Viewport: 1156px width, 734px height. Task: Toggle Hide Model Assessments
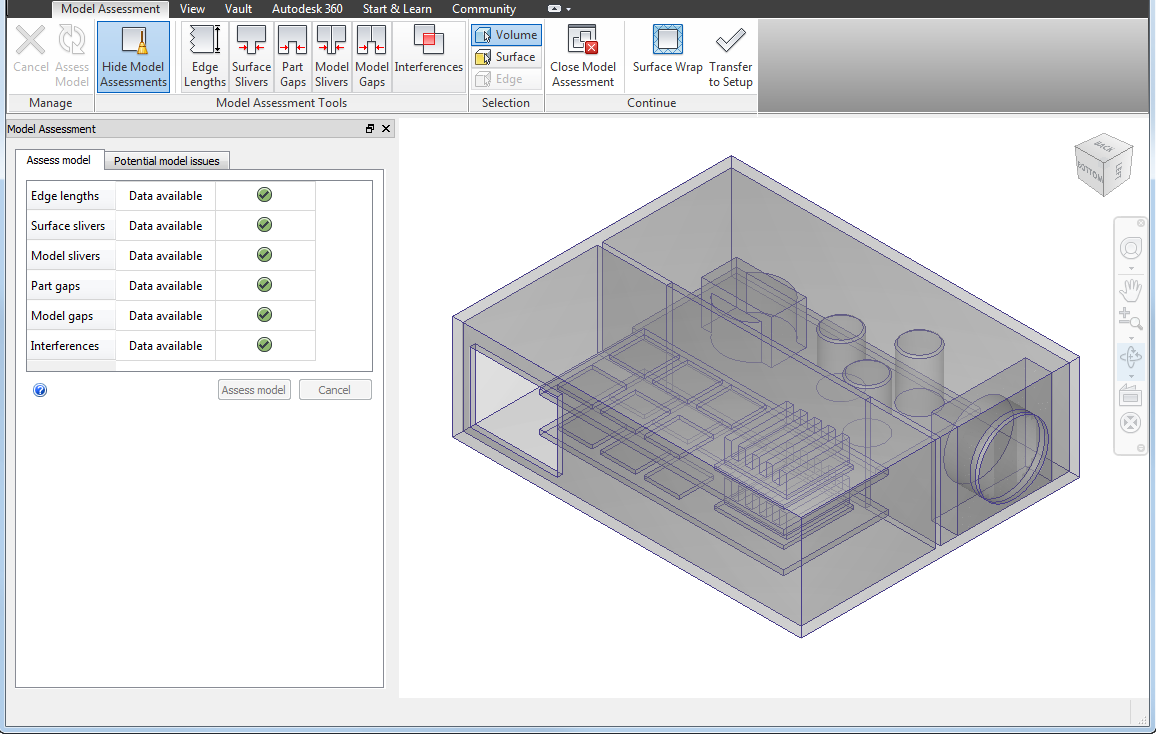(133, 55)
